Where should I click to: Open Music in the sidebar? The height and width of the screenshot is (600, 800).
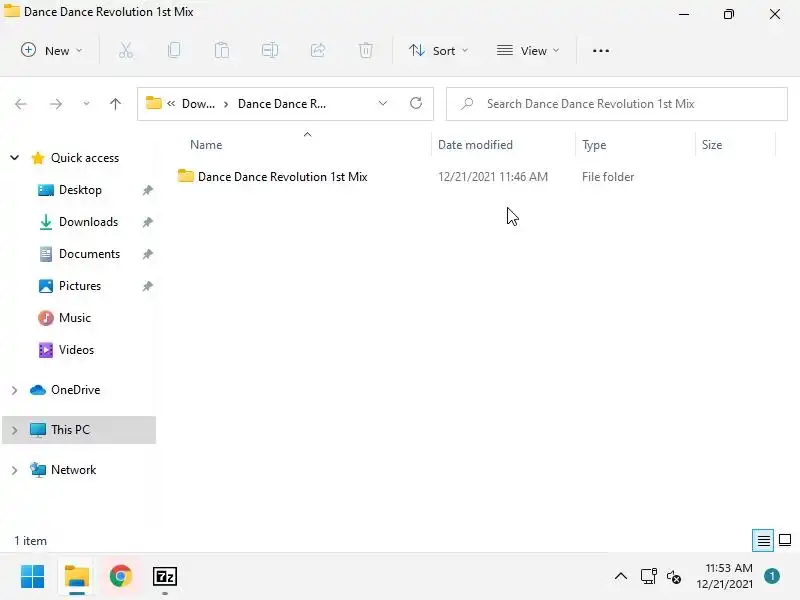pyautogui.click(x=74, y=318)
